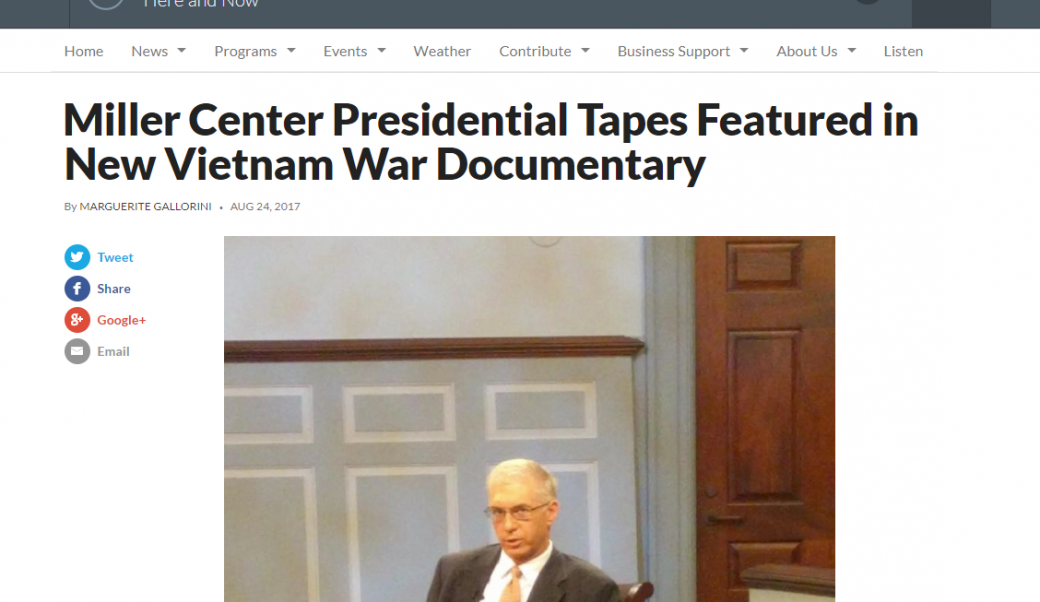The width and height of the screenshot is (1040, 602).
Task: Expand the Programs dropdown arrow
Action: [x=291, y=51]
